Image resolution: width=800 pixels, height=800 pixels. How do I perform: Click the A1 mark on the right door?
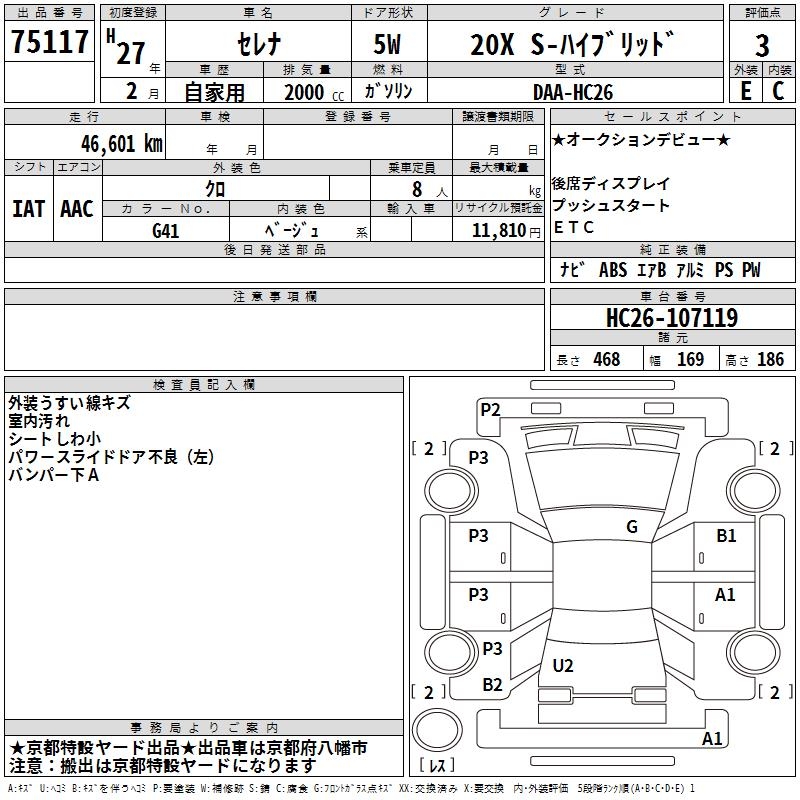[x=725, y=594]
